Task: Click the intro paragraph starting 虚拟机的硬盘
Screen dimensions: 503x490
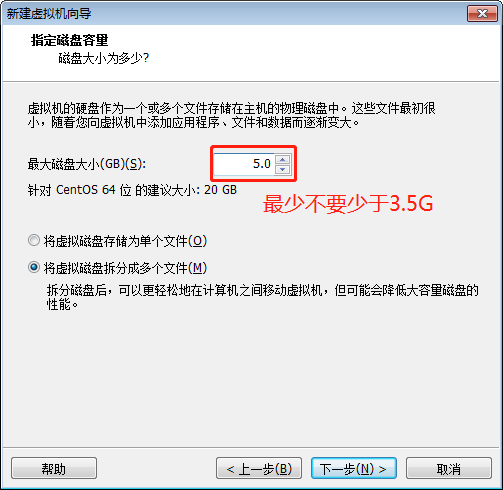Action: 232,115
